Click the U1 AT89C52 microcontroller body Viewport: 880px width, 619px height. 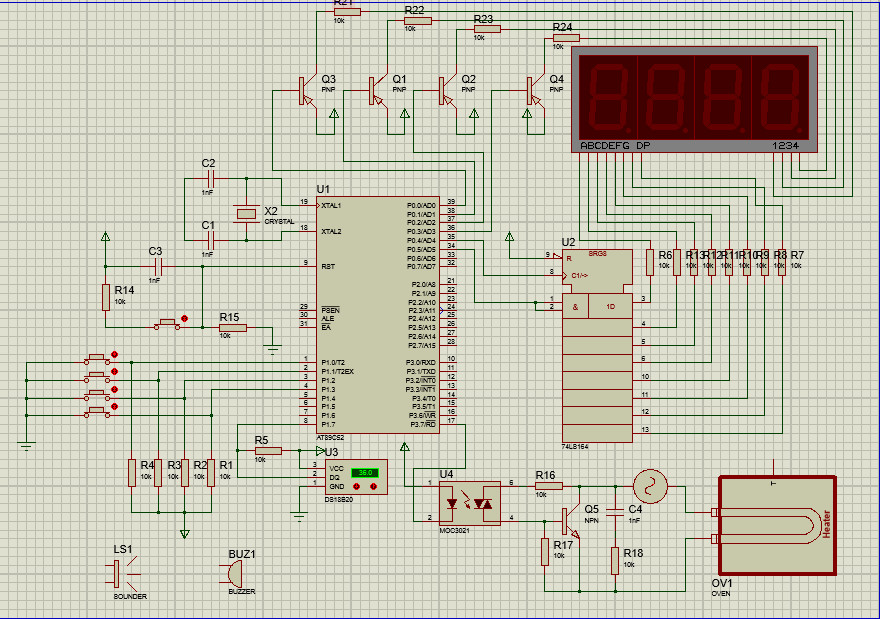[x=378, y=315]
